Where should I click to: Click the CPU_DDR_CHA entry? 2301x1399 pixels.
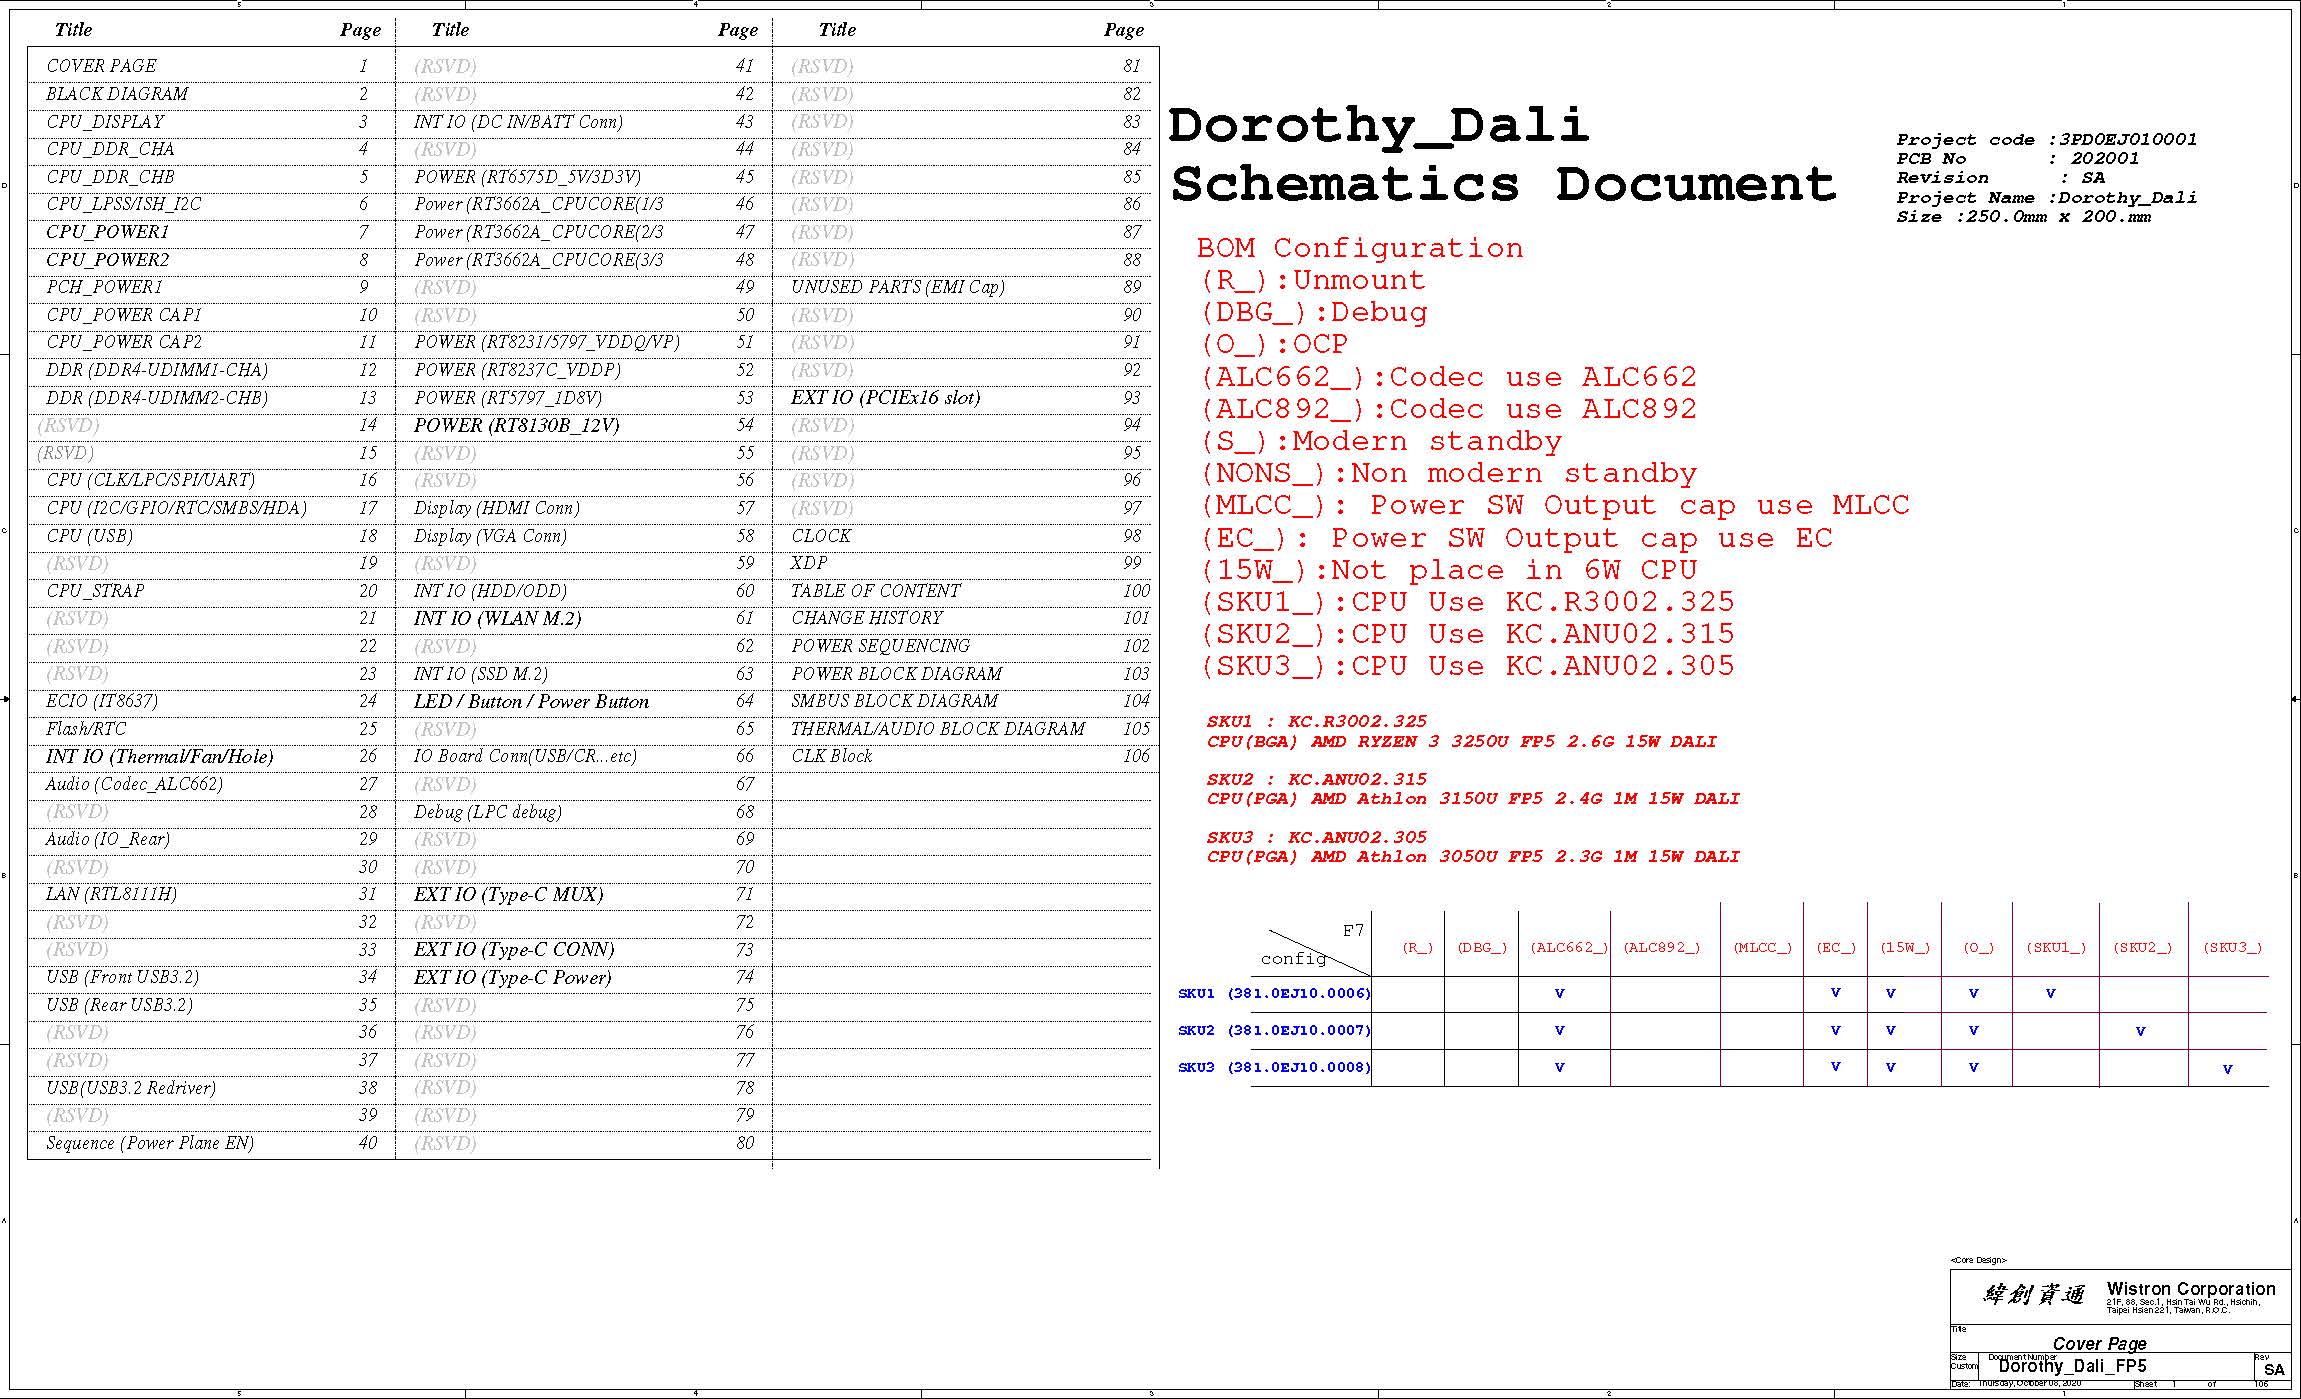(x=110, y=149)
